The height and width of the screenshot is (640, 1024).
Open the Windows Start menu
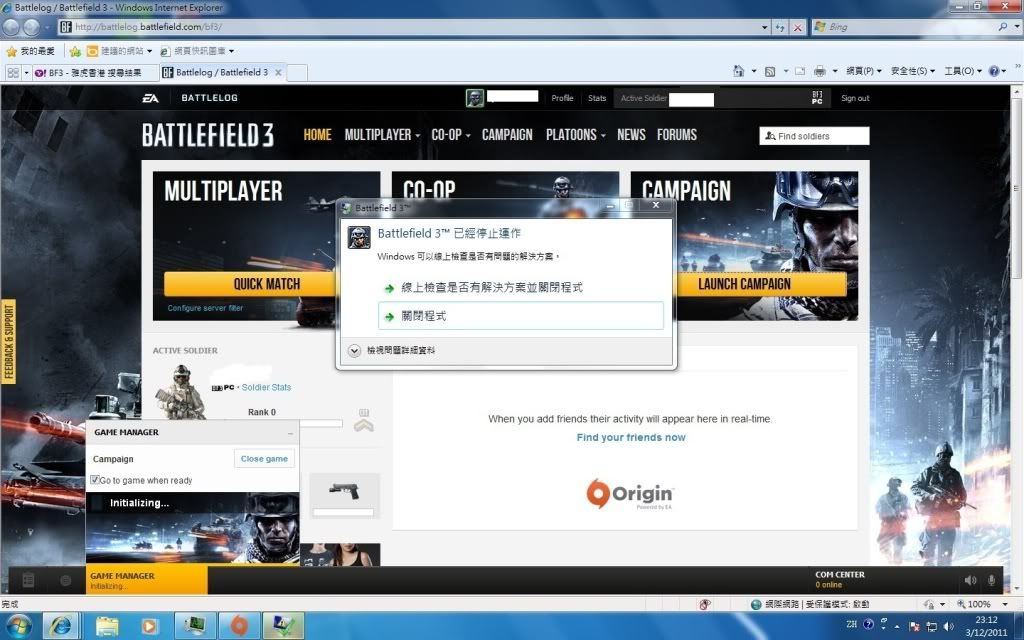point(18,626)
